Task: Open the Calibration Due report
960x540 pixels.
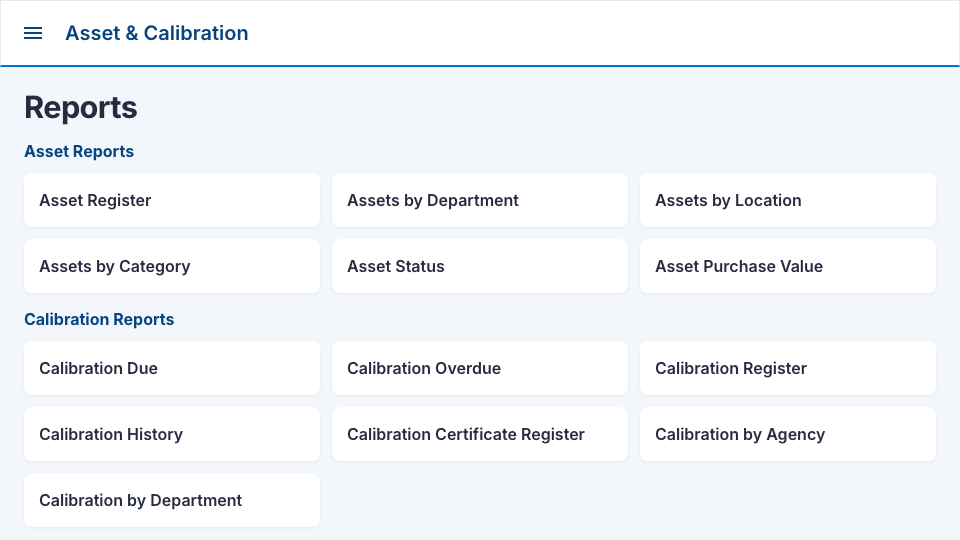Action: pos(172,368)
